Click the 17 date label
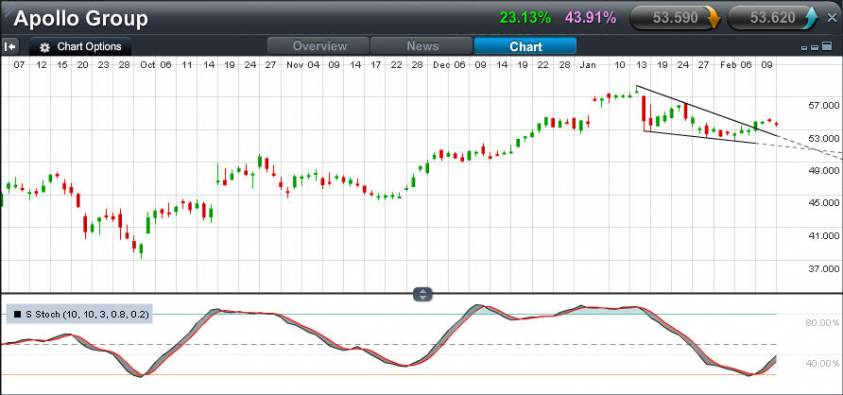This screenshot has height=395, width=843. (376, 64)
